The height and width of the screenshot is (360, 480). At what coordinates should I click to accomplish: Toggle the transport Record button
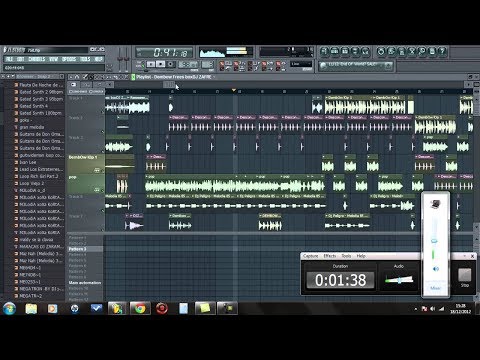[x=171, y=64]
